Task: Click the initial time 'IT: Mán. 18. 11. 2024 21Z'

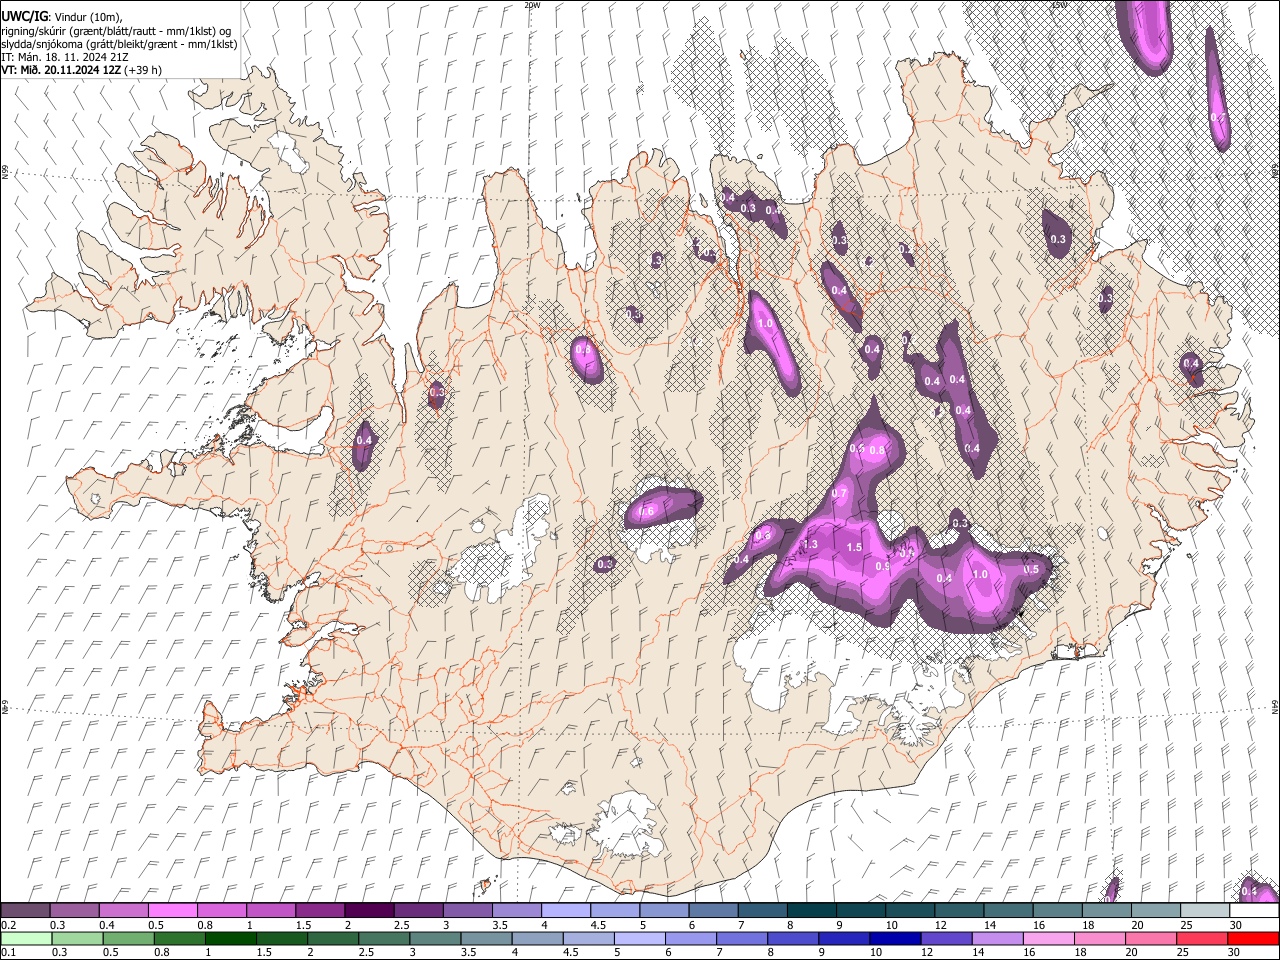Action: [65, 57]
